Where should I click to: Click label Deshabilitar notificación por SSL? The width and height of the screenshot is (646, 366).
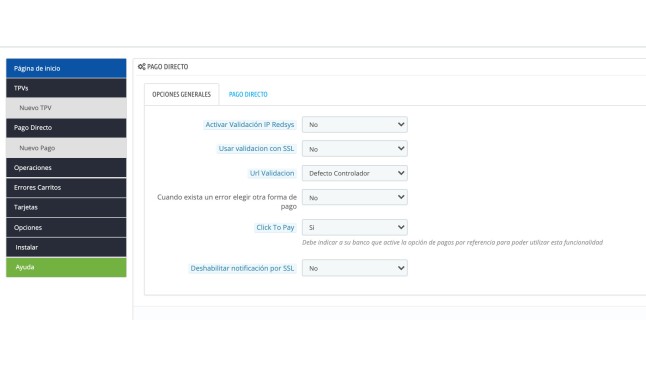click(242, 268)
